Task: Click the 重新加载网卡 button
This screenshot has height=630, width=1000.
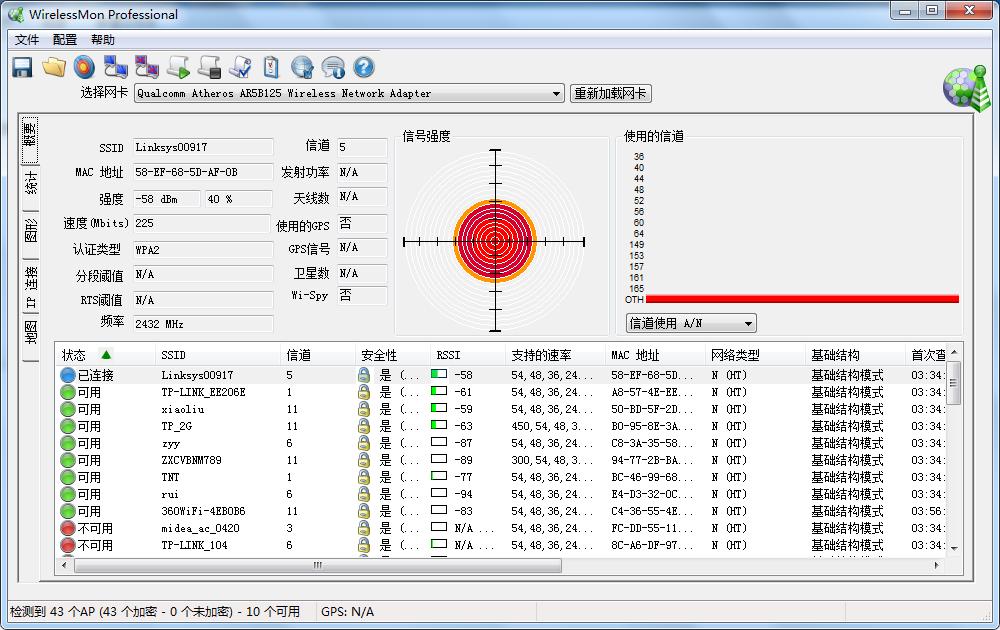Action: pos(610,94)
